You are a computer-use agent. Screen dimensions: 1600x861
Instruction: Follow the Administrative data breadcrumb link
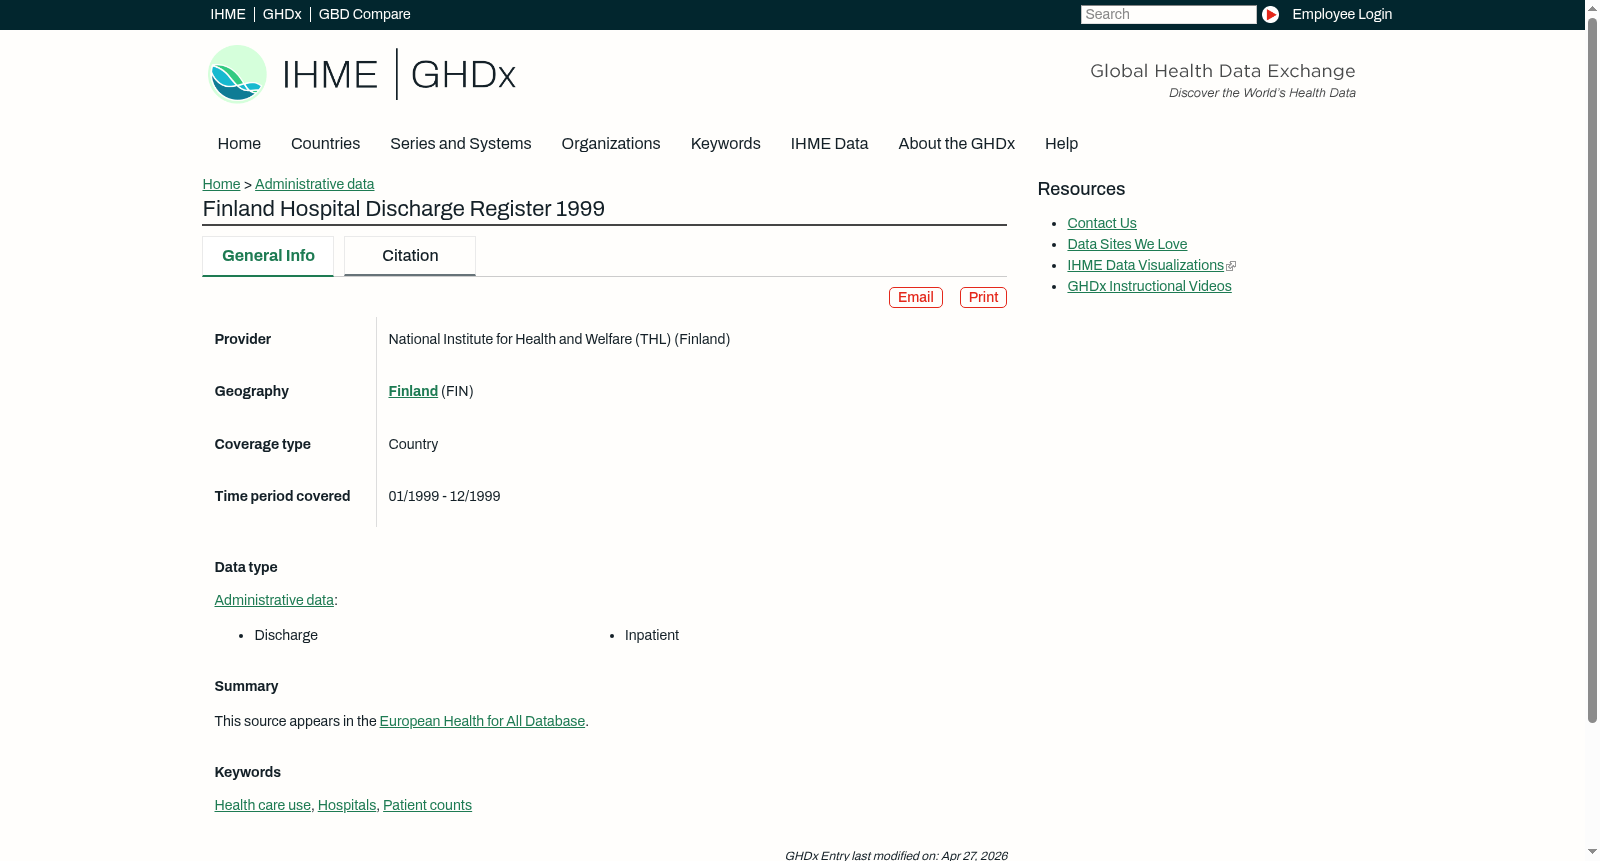point(314,184)
